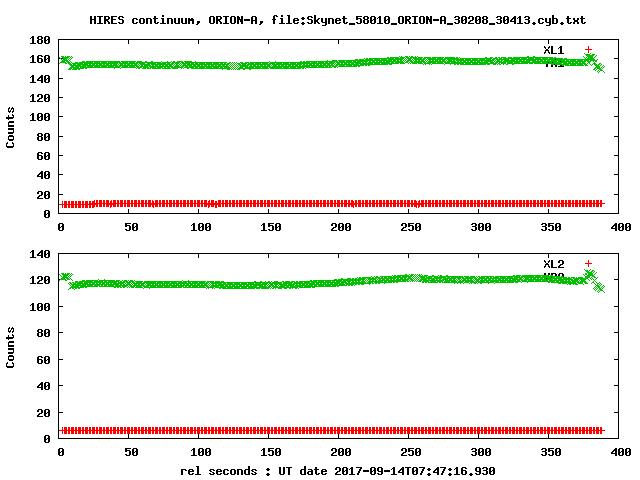Click the '250' x-axis tick under bottom plot
The height and width of the screenshot is (480, 640).
(411, 452)
